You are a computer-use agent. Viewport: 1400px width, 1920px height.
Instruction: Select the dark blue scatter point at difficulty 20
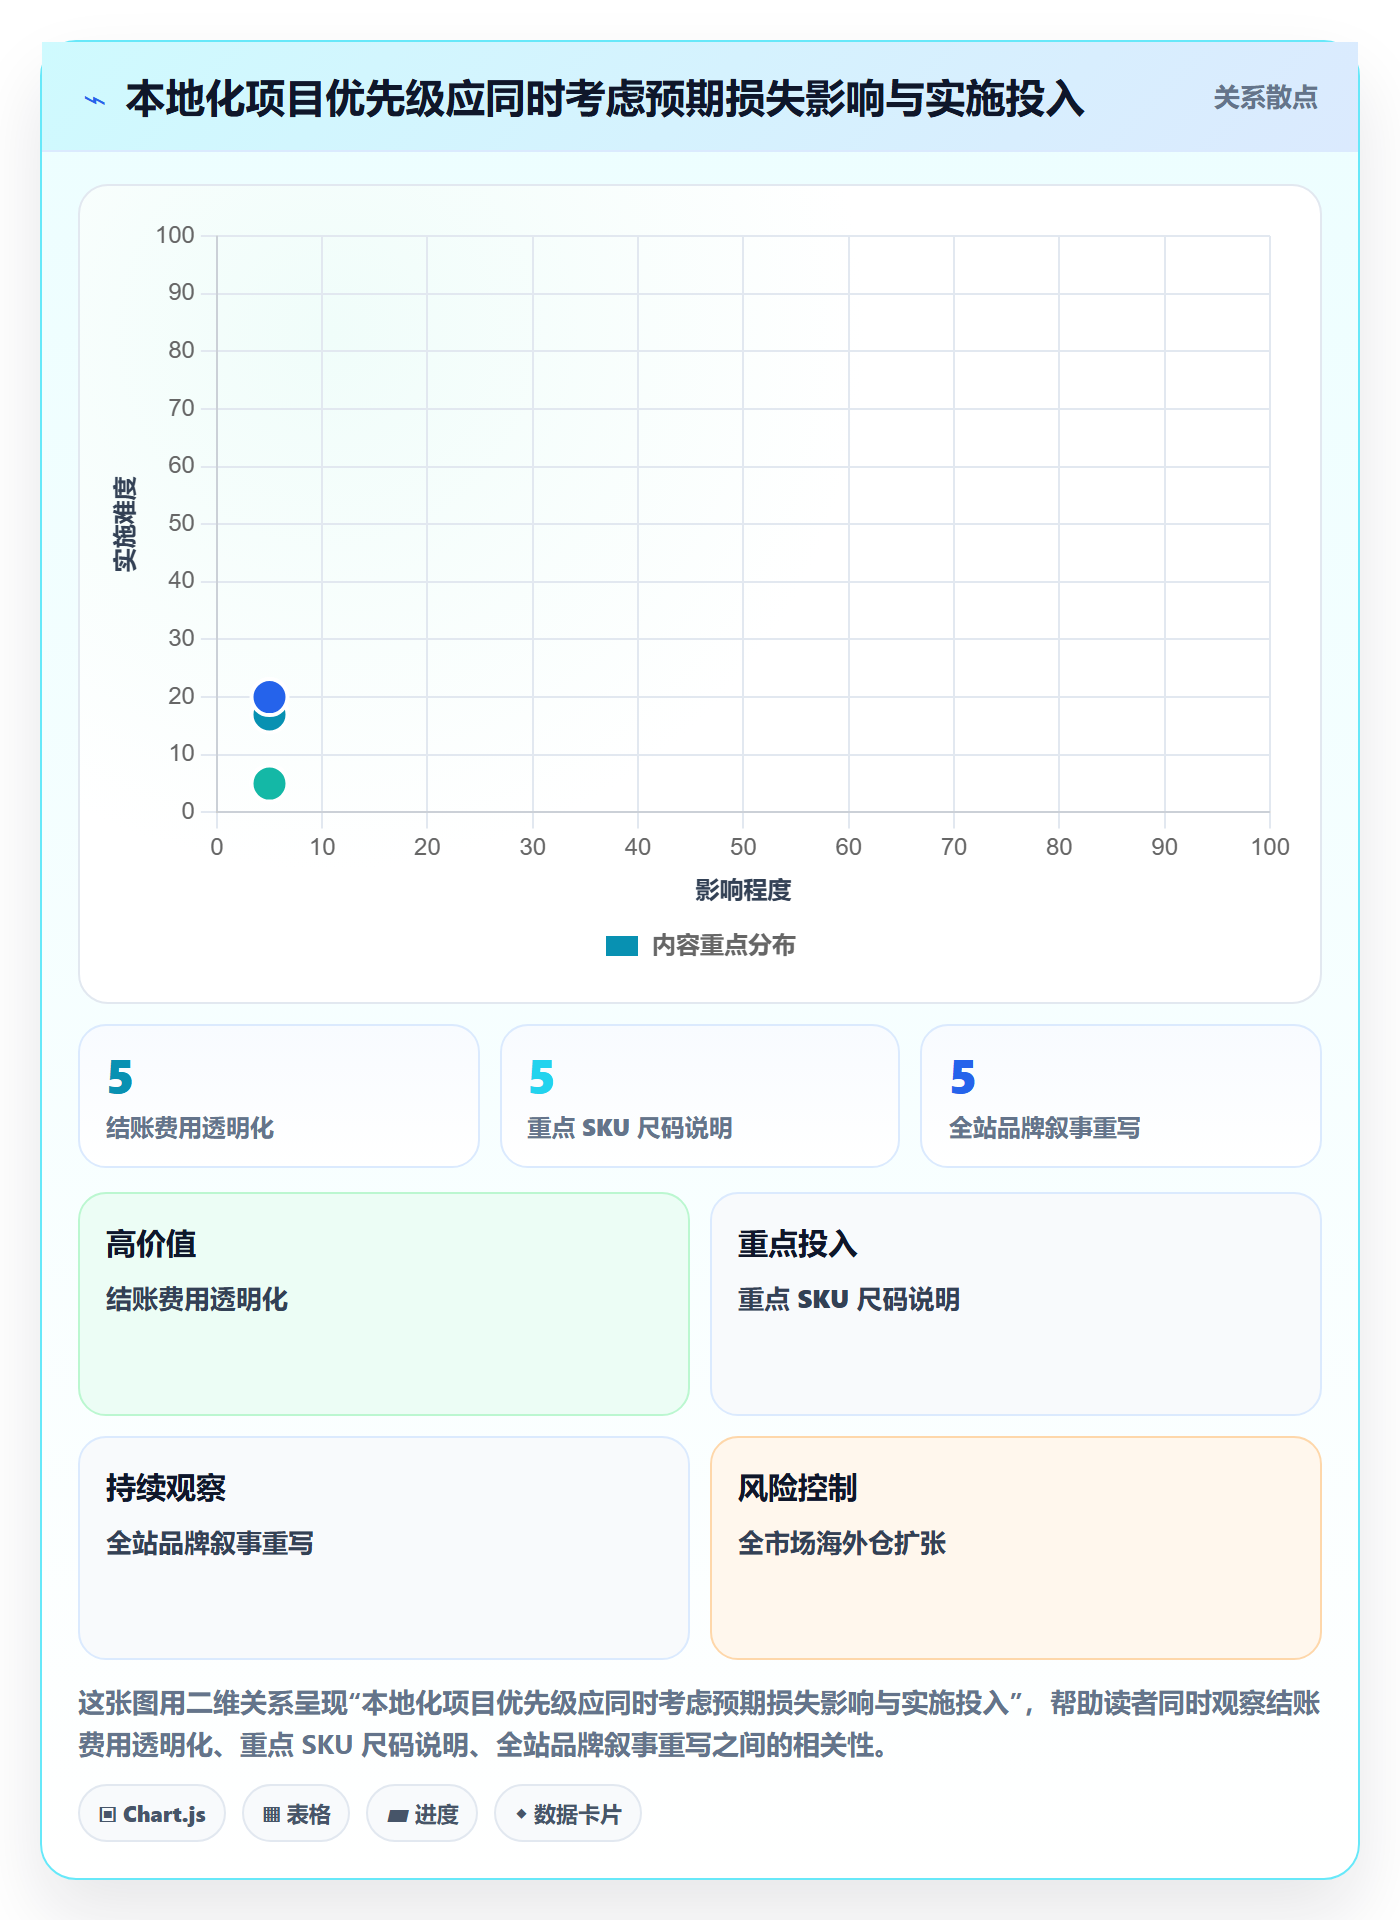click(x=269, y=696)
